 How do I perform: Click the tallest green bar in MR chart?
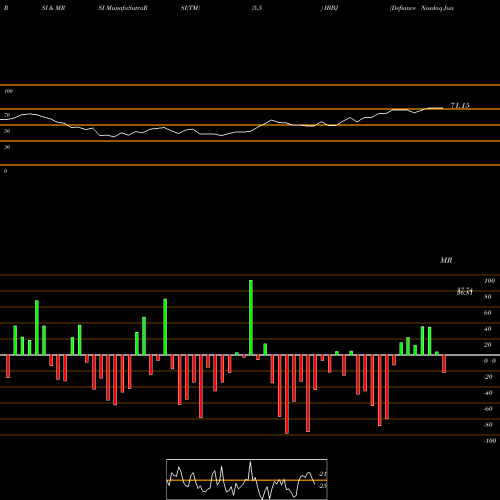pyautogui.click(x=251, y=317)
